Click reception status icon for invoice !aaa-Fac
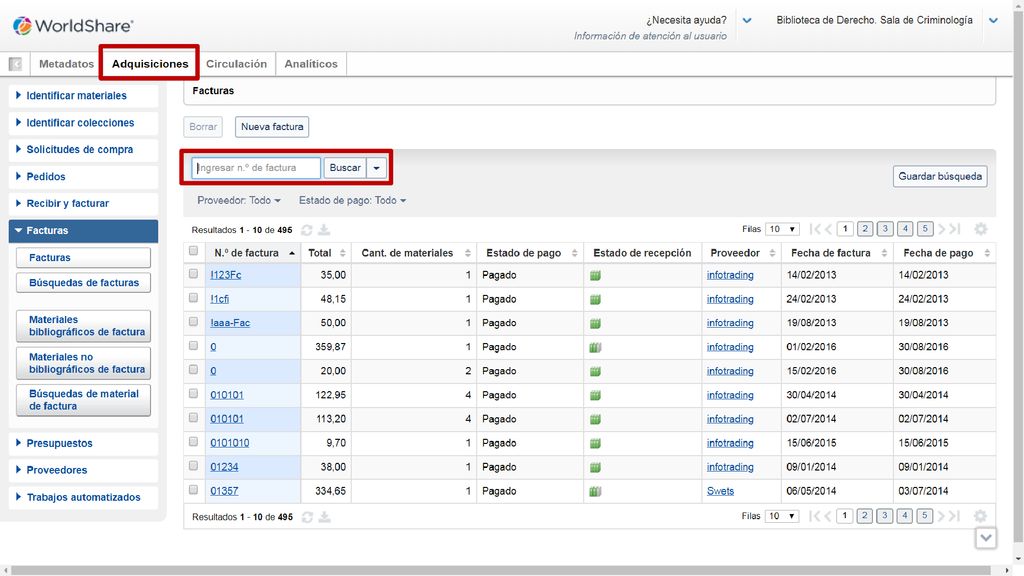The image size is (1024, 576). pos(595,323)
